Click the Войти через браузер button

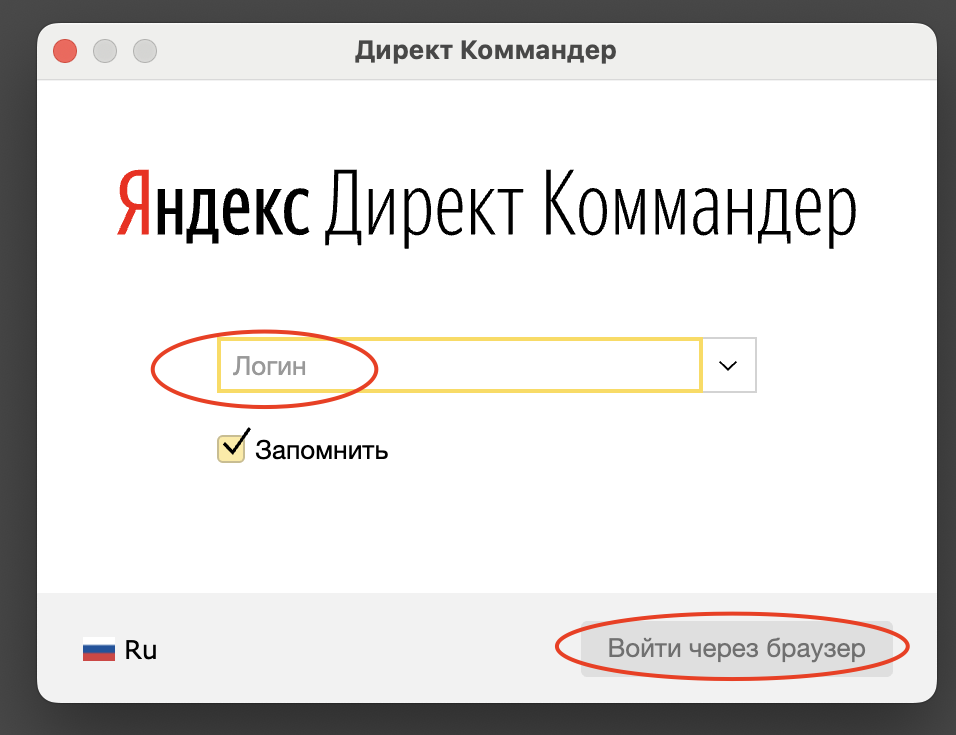click(737, 648)
